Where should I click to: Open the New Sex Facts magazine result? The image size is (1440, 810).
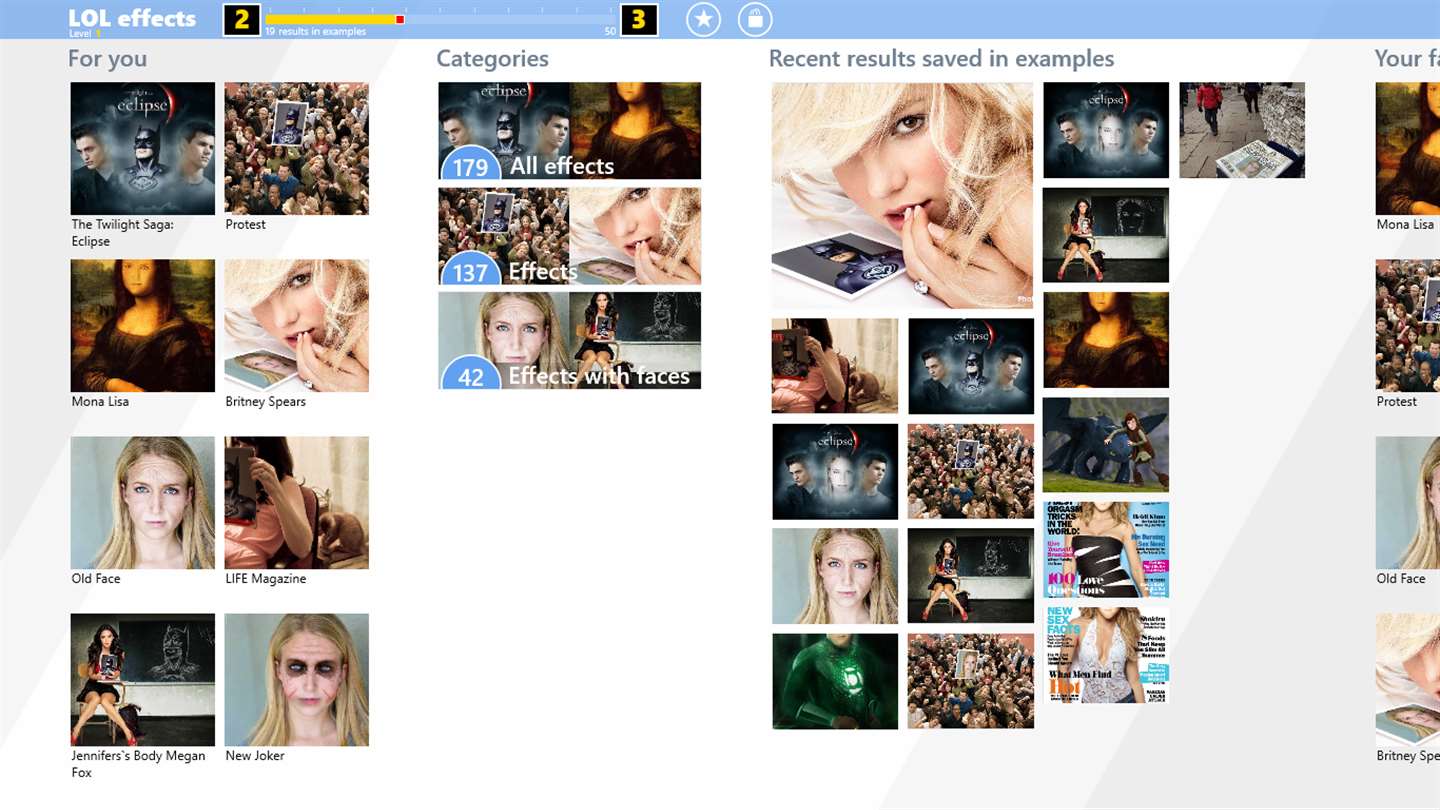click(1106, 655)
